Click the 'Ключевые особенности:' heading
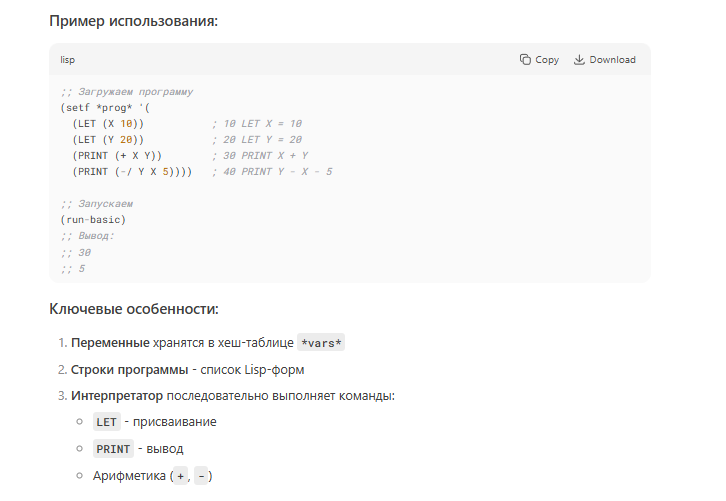 pos(134,309)
